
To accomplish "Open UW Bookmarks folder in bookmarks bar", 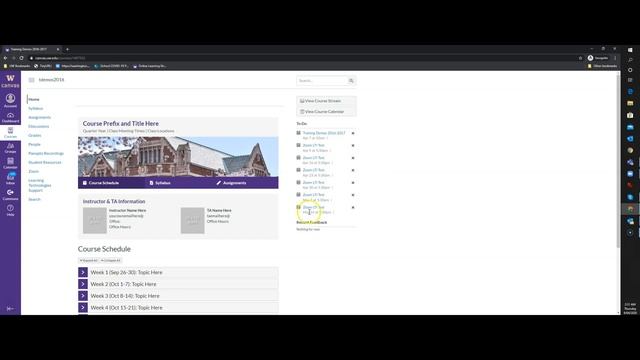I will 17,66.
